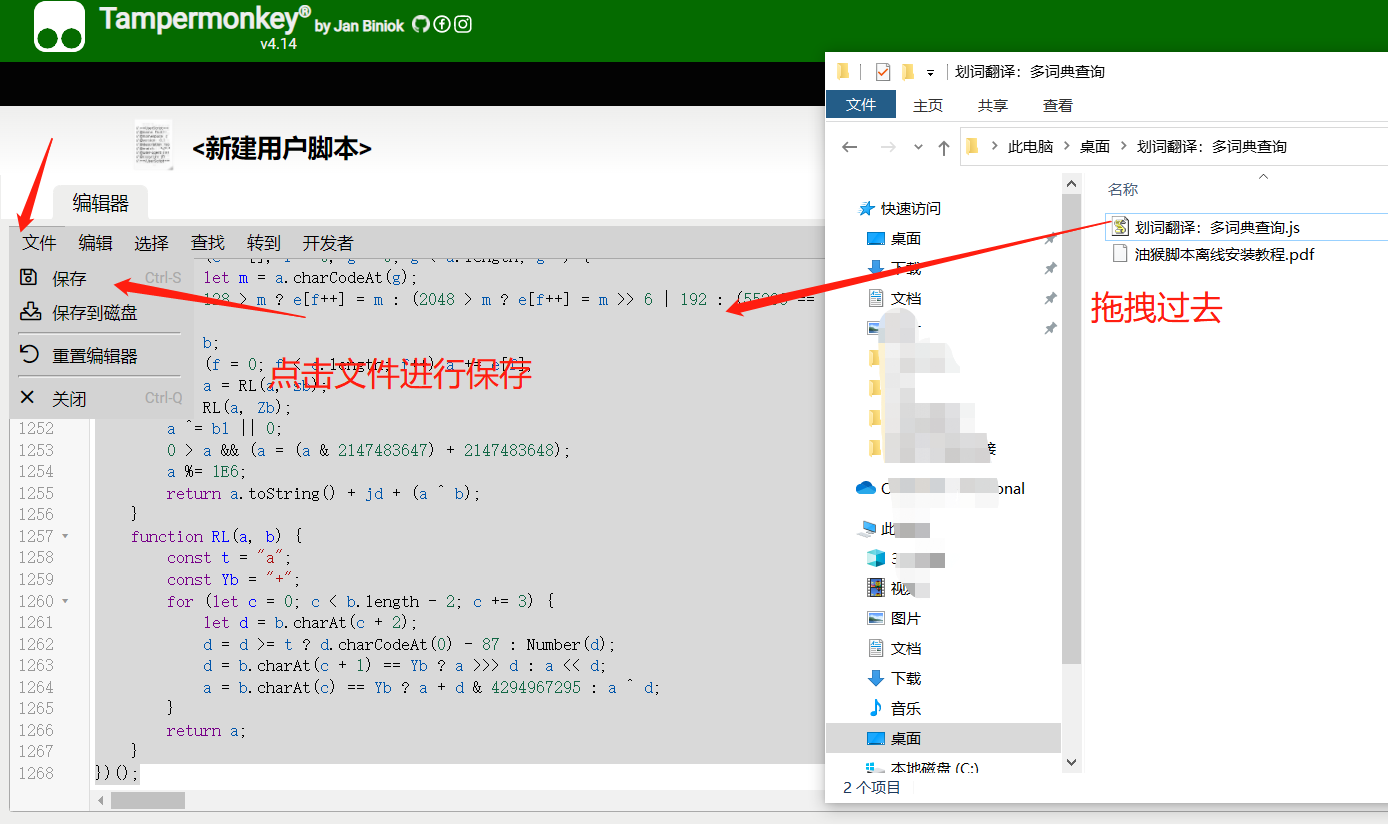
Task: Open Tampermonkey's GitHub icon link
Action: click(420, 25)
